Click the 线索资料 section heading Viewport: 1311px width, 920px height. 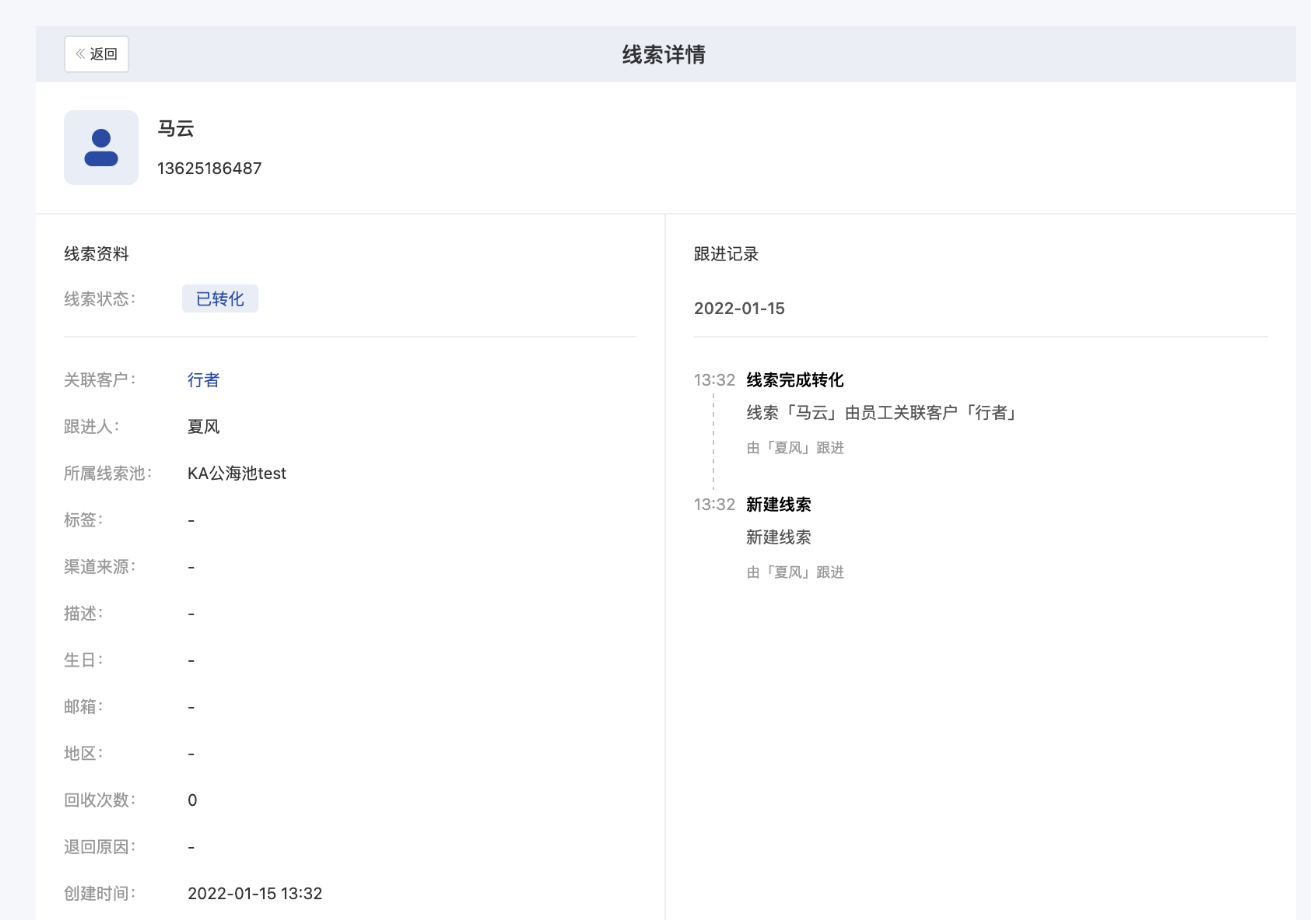[x=96, y=254]
